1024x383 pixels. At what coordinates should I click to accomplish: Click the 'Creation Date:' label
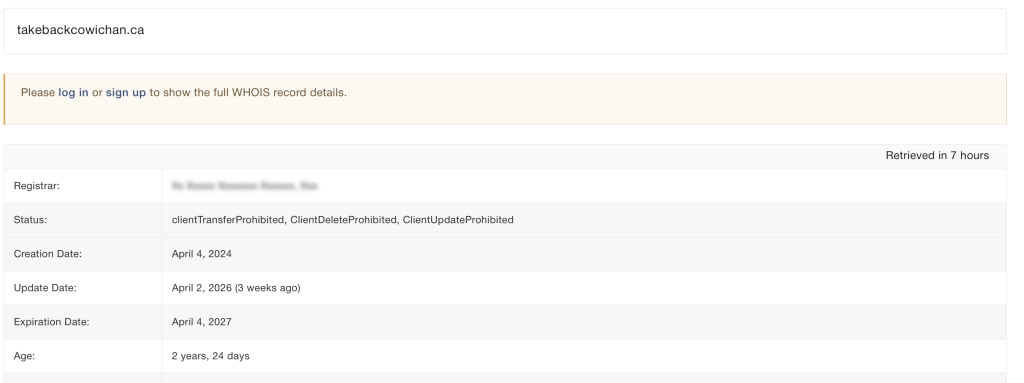pyautogui.click(x=48, y=254)
